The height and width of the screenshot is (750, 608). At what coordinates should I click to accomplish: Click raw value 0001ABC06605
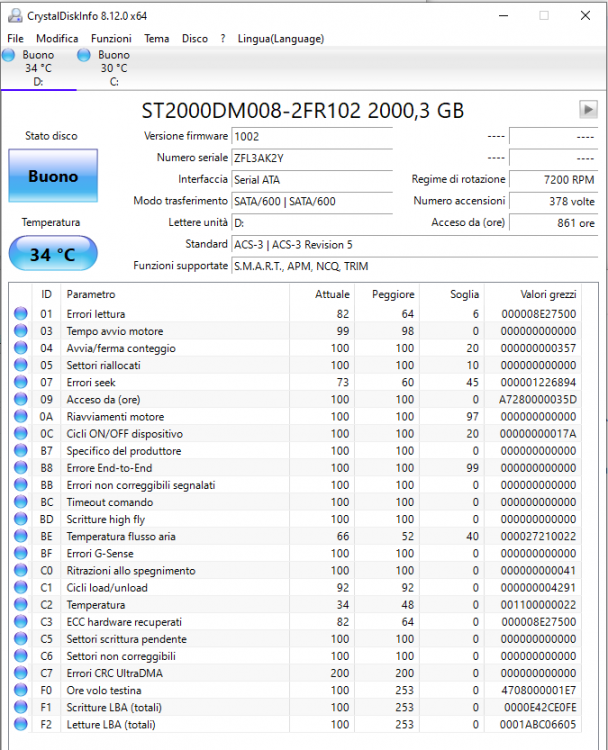pos(538,724)
